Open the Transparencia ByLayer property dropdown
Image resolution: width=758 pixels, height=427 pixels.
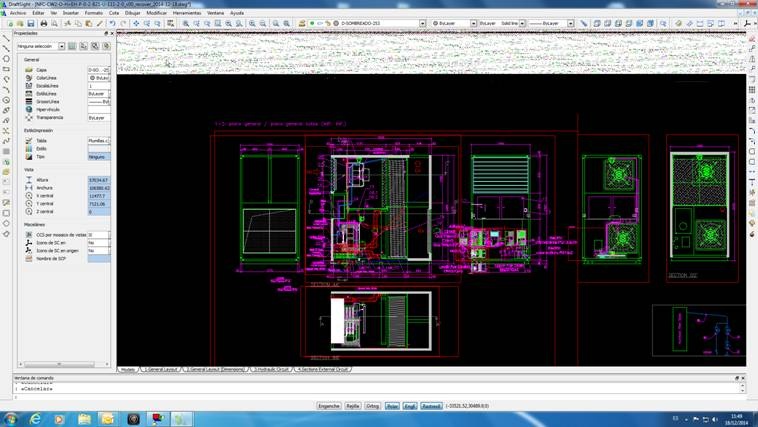pos(99,118)
